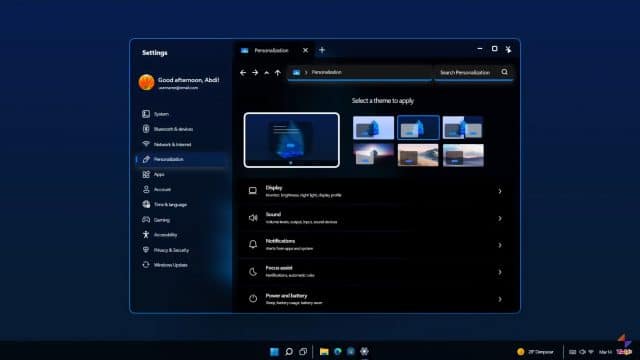The width and height of the screenshot is (640, 360).
Task: Add a new tab with plus button
Action: (322, 50)
